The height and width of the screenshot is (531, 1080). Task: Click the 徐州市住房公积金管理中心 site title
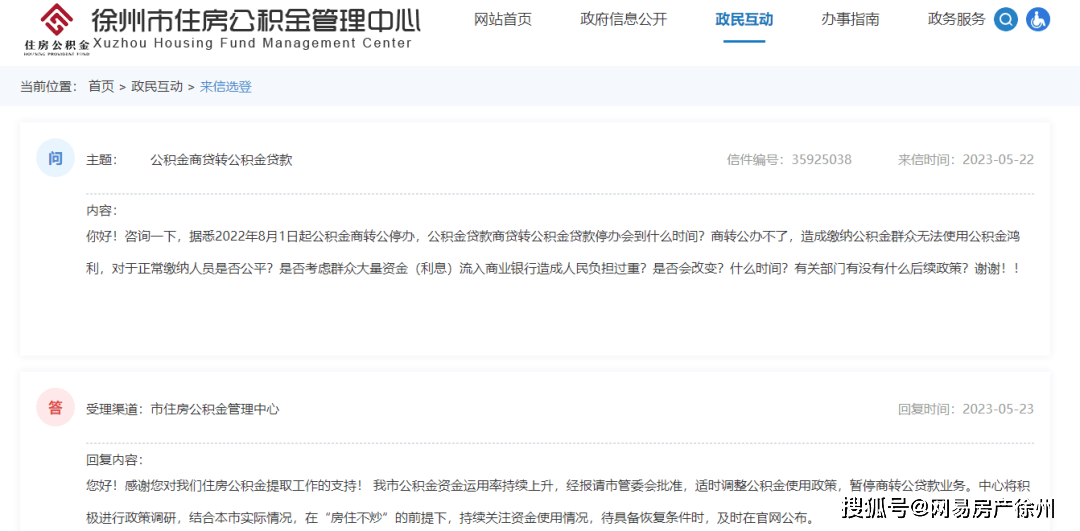pos(255,20)
